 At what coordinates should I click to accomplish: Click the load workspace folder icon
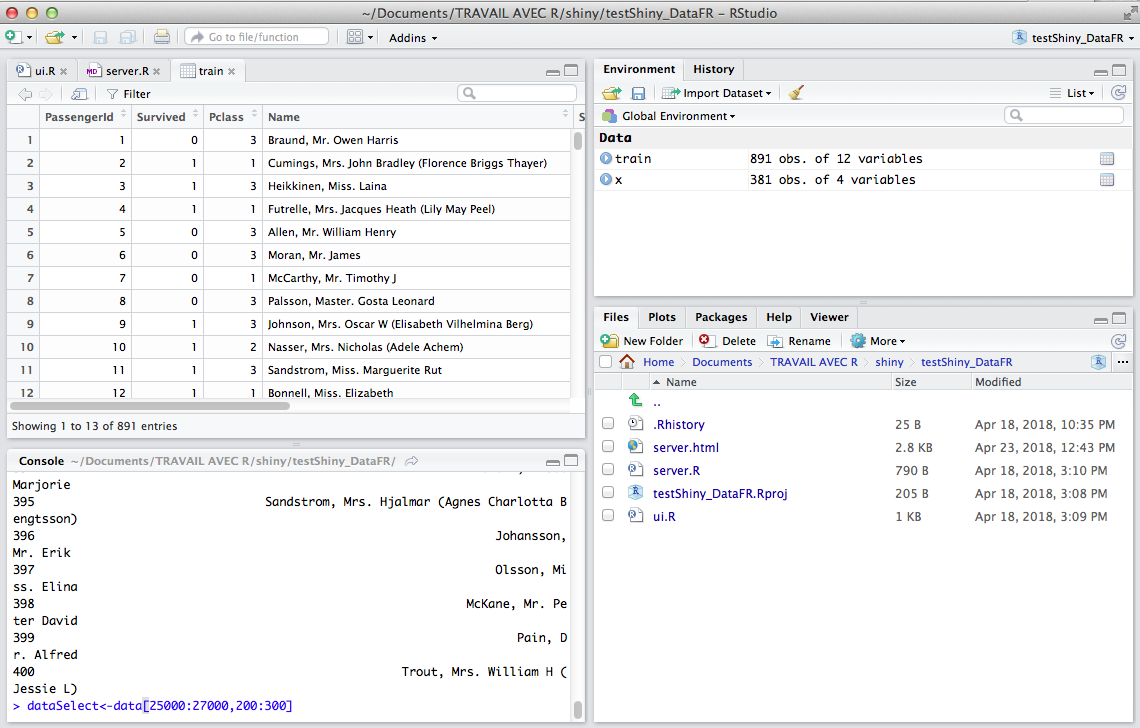pyautogui.click(x=612, y=93)
